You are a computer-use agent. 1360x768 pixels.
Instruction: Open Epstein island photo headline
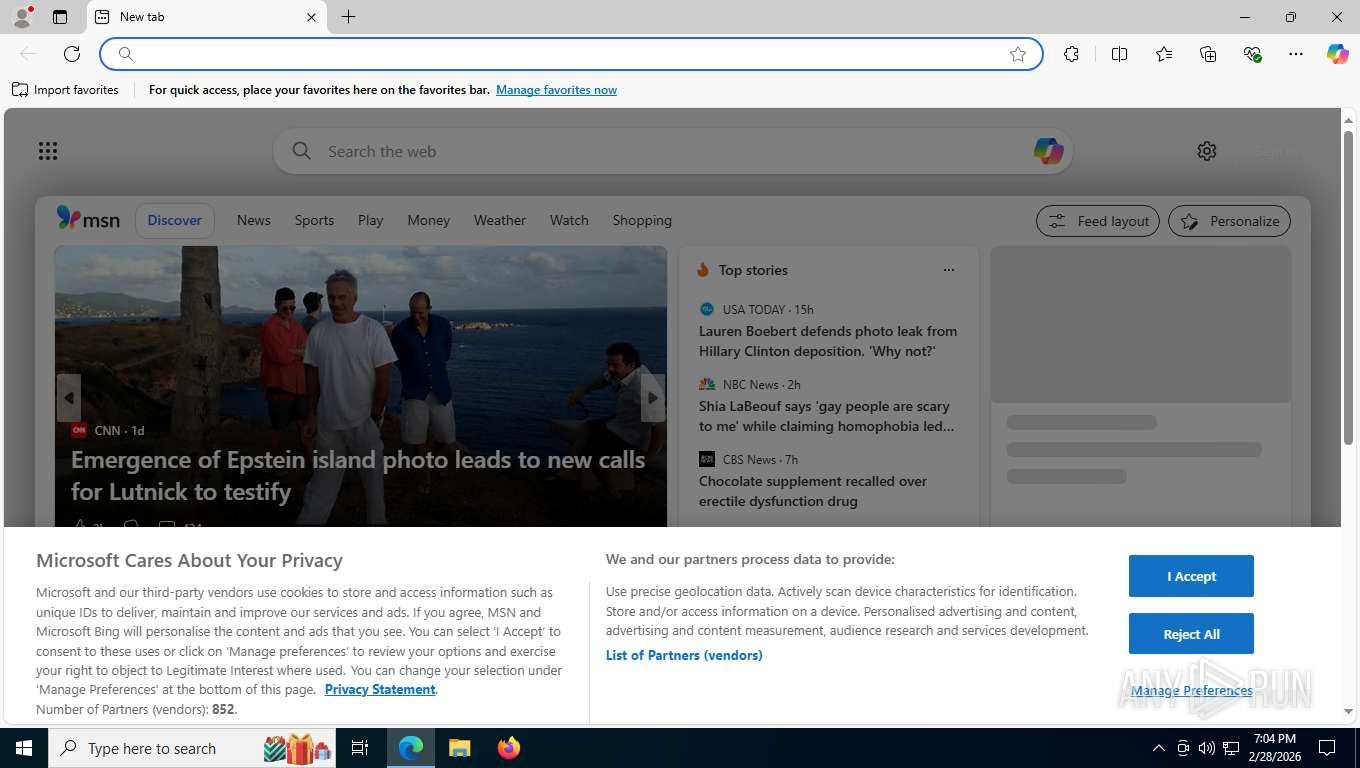pos(358,476)
